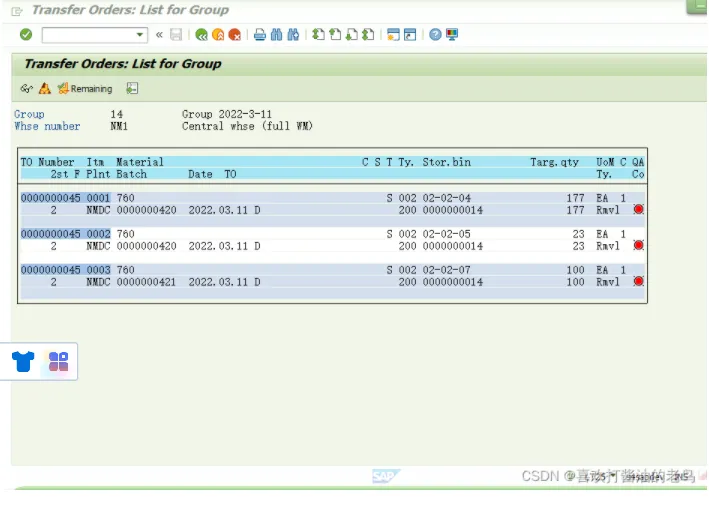The width and height of the screenshot is (709, 511).
Task: Jump to last page icon
Action: point(369,35)
